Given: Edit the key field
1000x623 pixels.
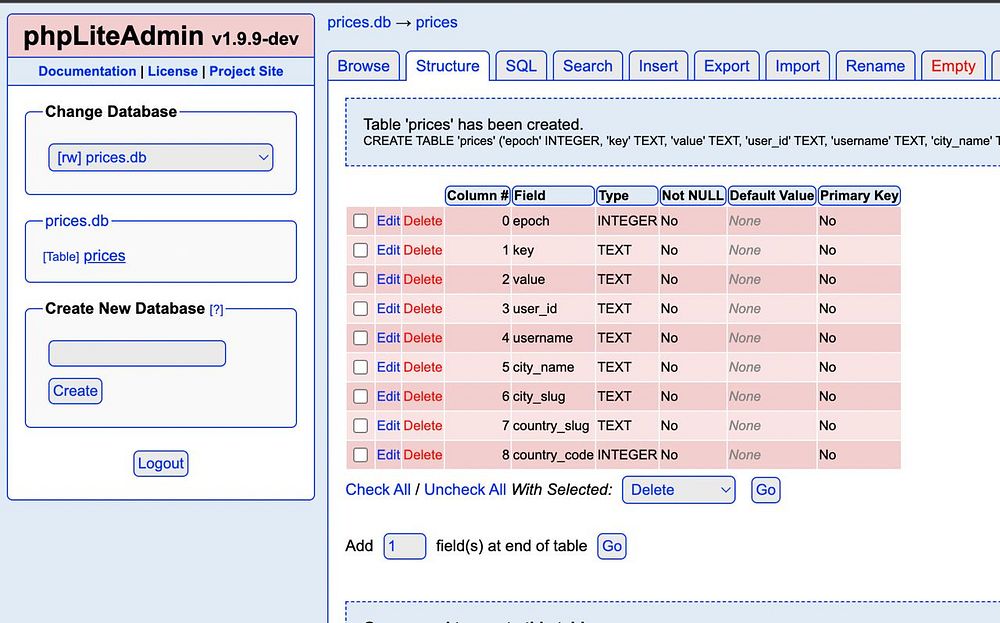Looking at the screenshot, I should pos(388,250).
